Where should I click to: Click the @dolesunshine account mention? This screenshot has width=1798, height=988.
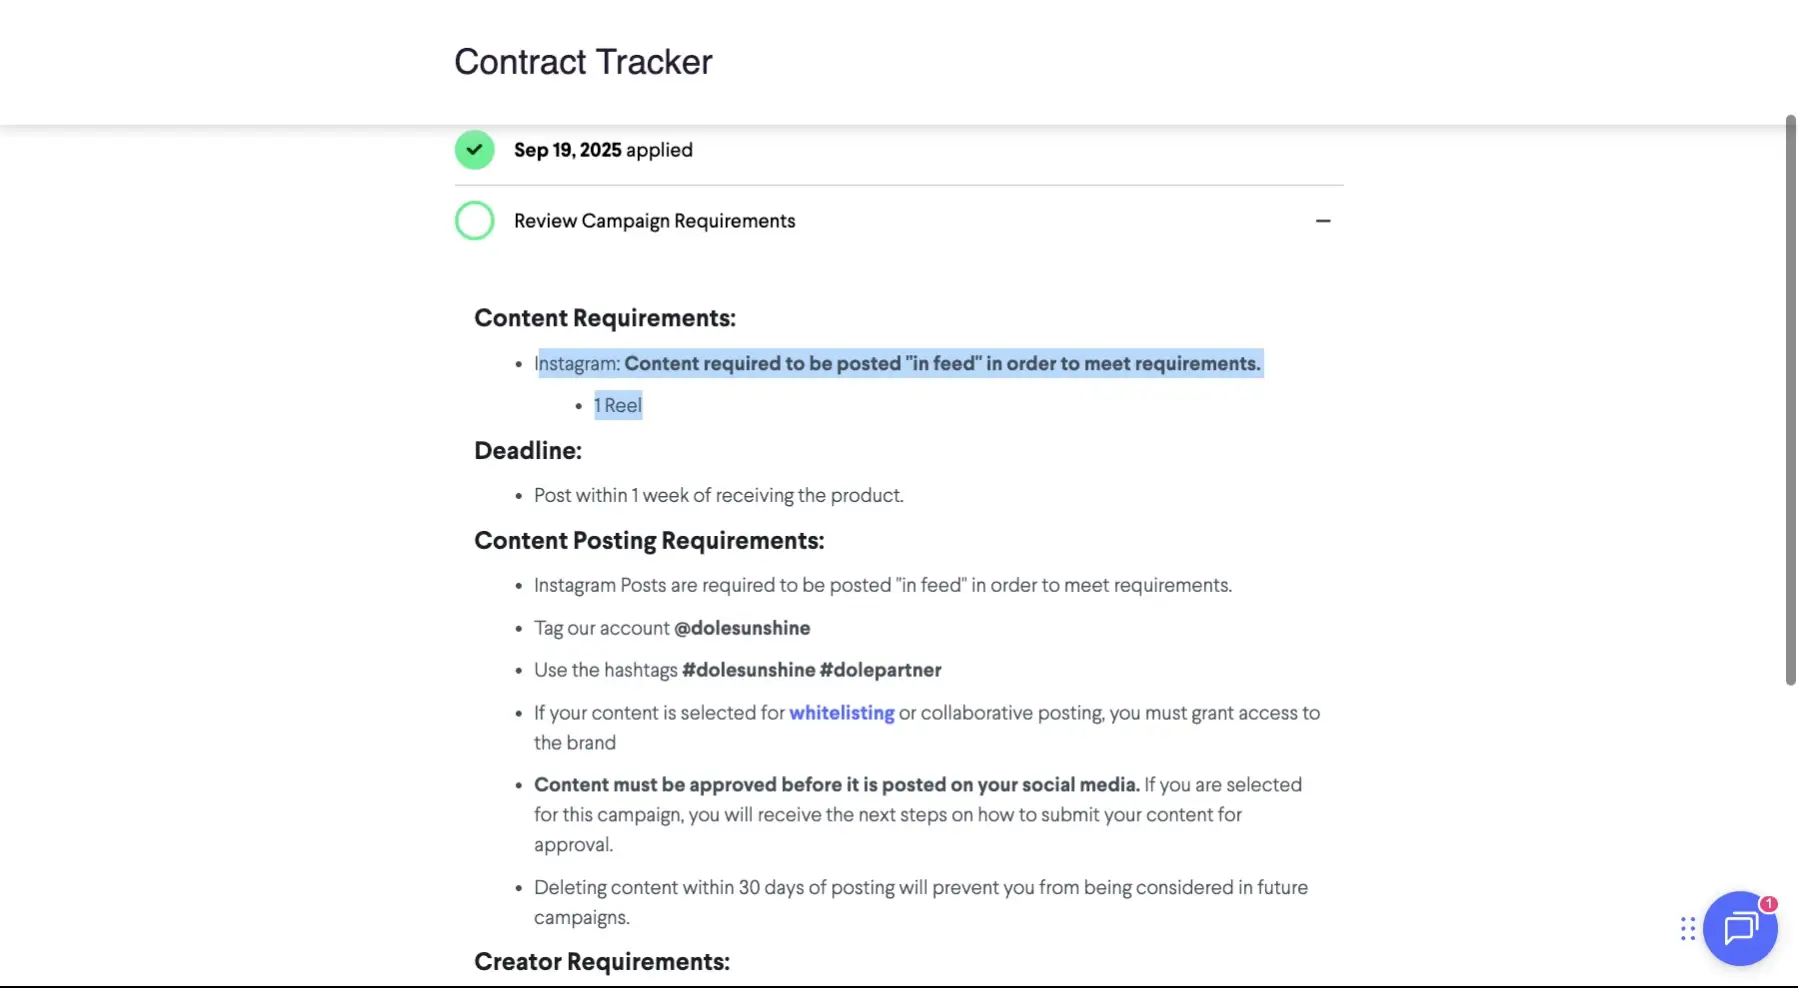pos(743,628)
